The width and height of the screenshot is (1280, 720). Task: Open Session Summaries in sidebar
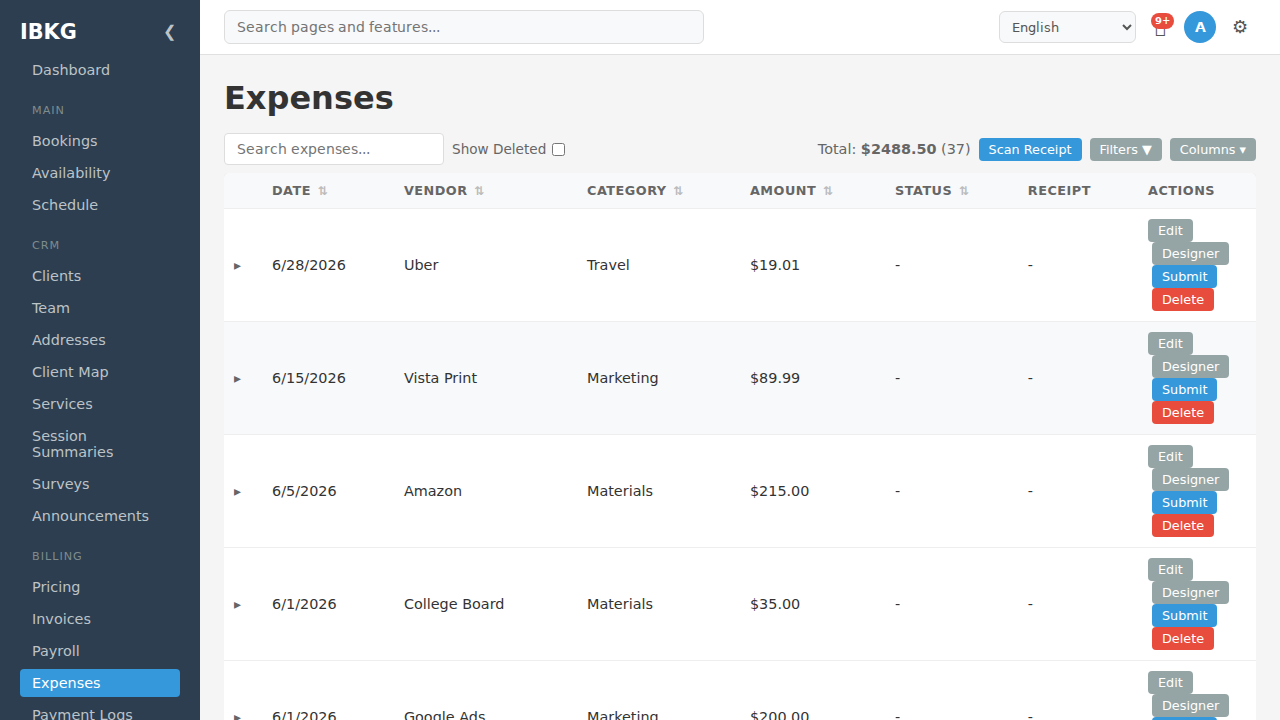coord(100,444)
